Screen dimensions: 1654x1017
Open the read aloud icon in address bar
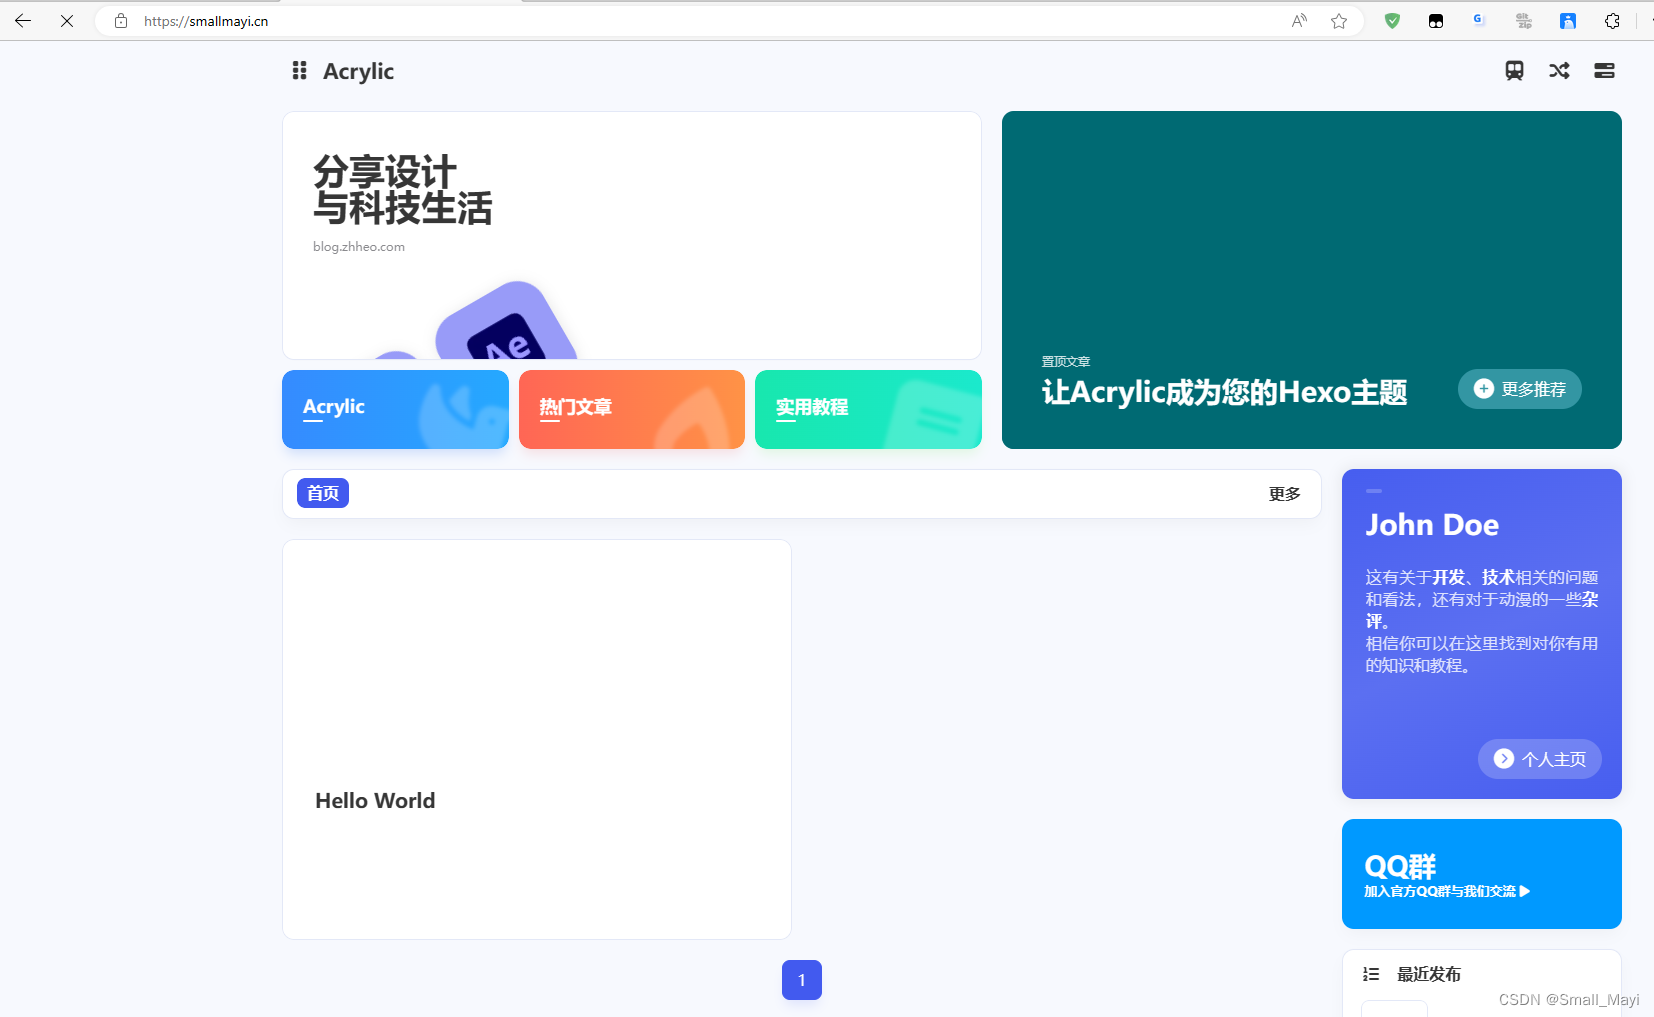(x=1299, y=21)
